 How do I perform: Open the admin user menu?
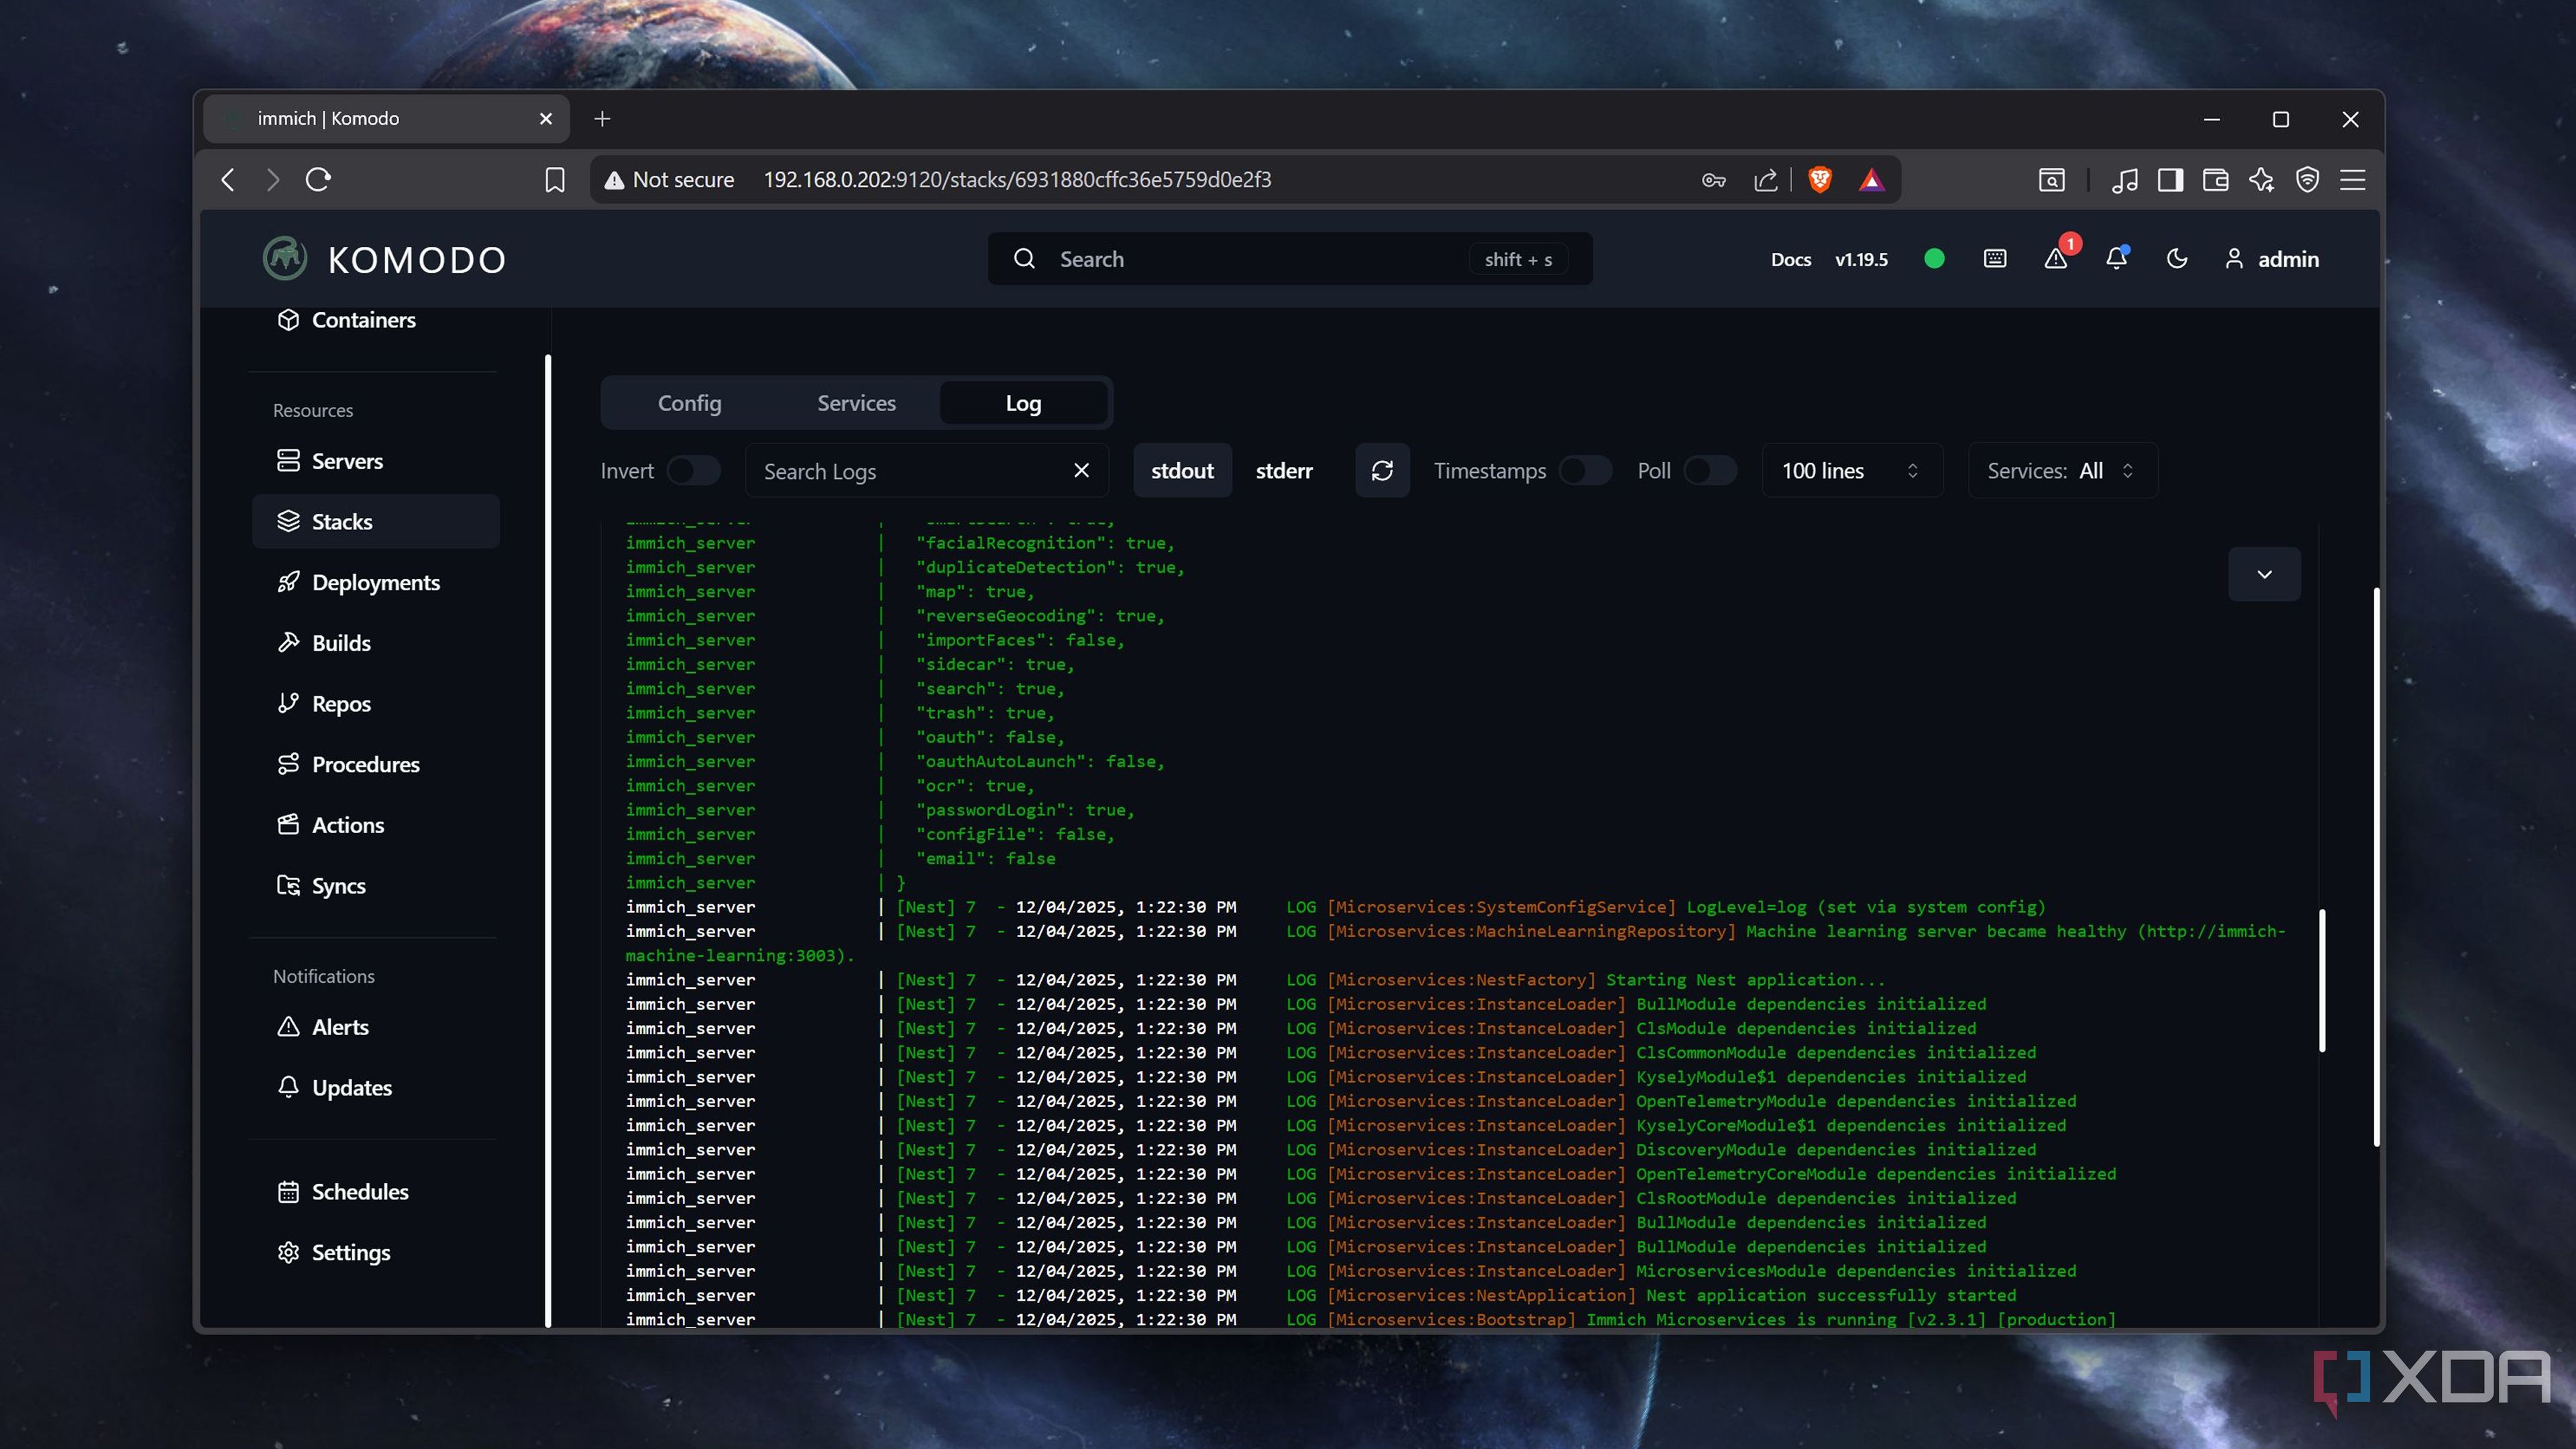point(2271,259)
